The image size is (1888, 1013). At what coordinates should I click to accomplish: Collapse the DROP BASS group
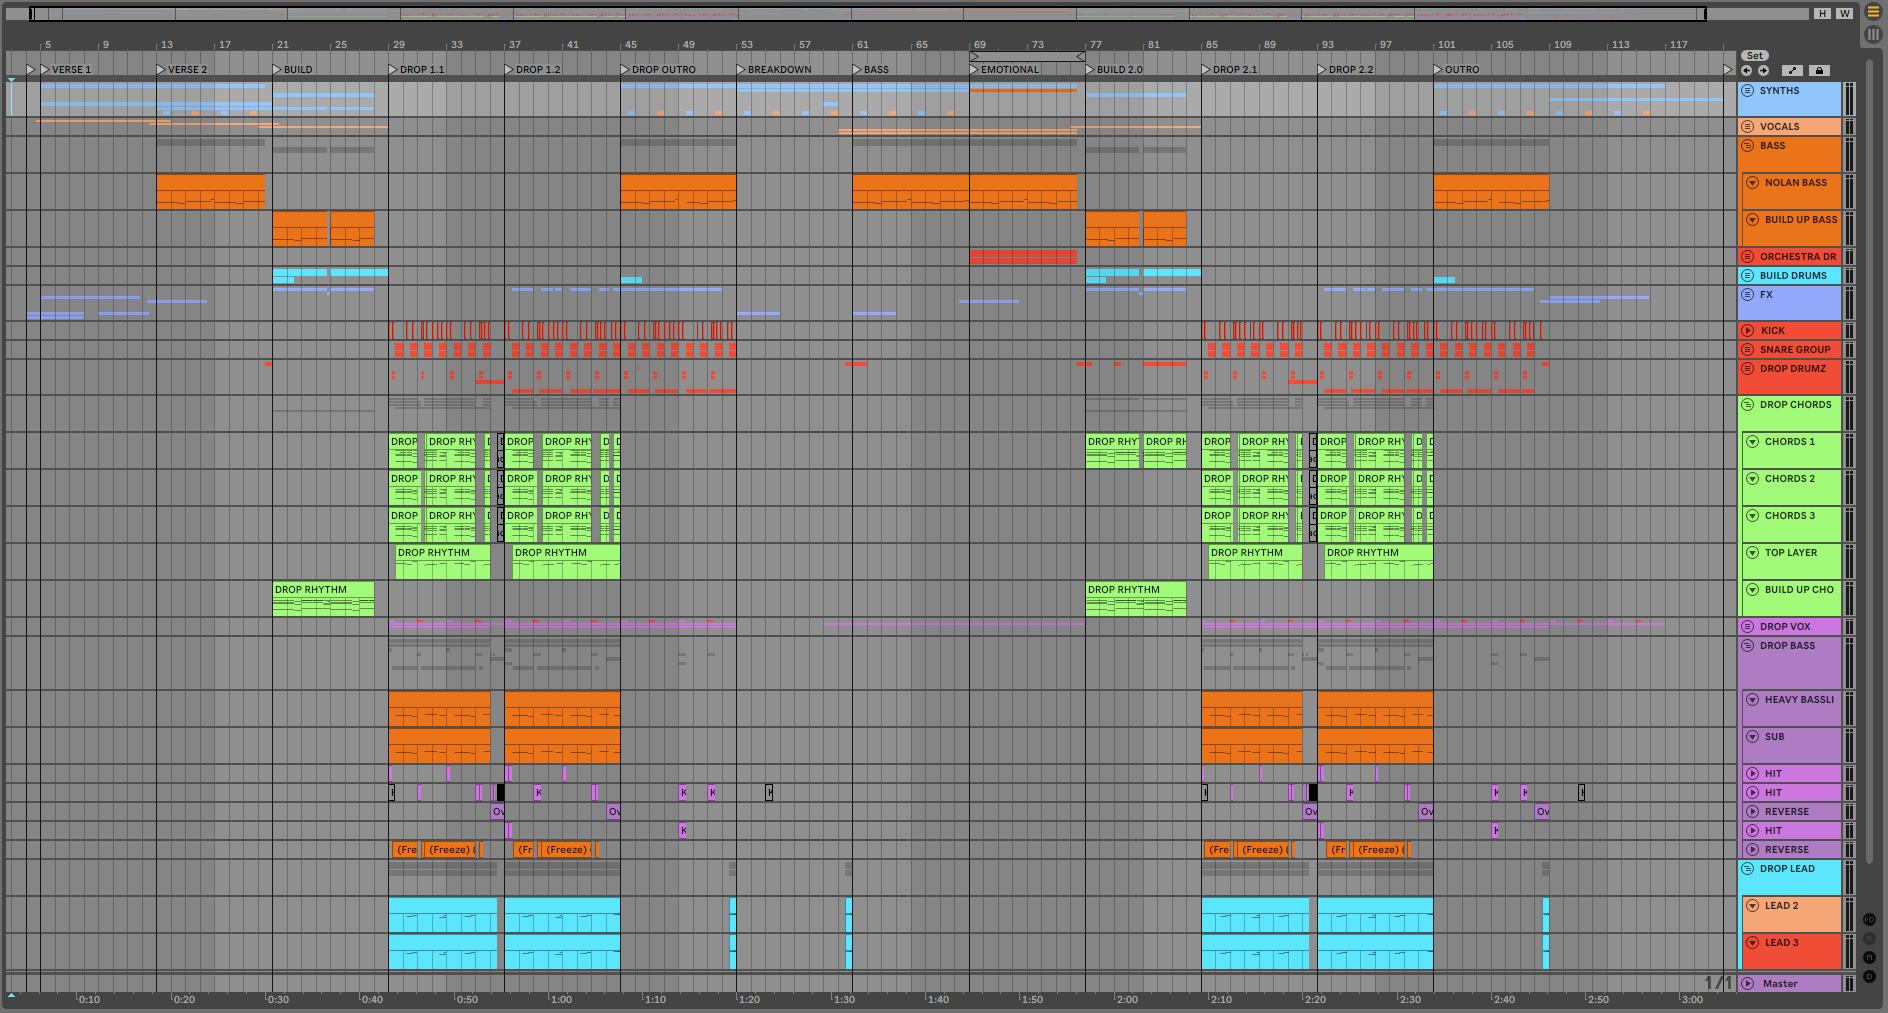(1748, 646)
